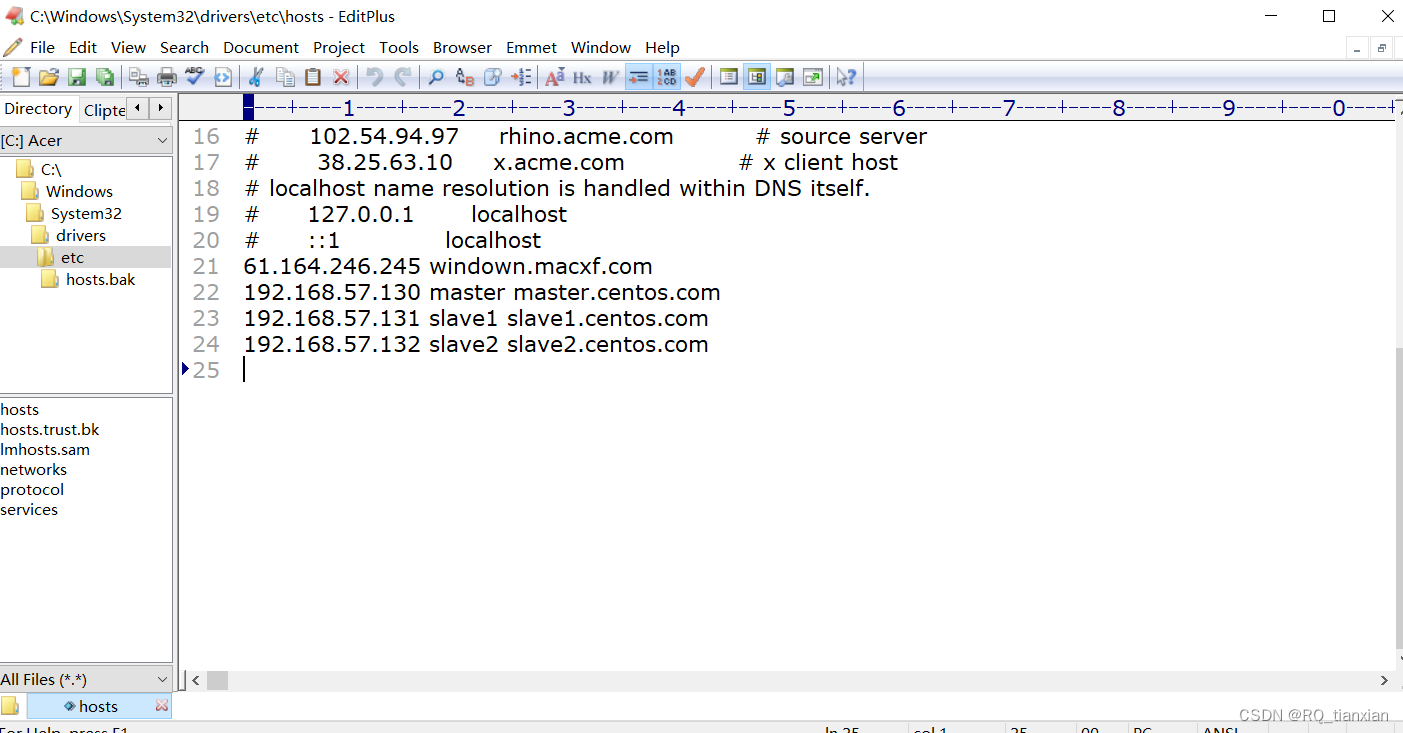Click the context help arrow icon
1403x733 pixels.
(846, 77)
